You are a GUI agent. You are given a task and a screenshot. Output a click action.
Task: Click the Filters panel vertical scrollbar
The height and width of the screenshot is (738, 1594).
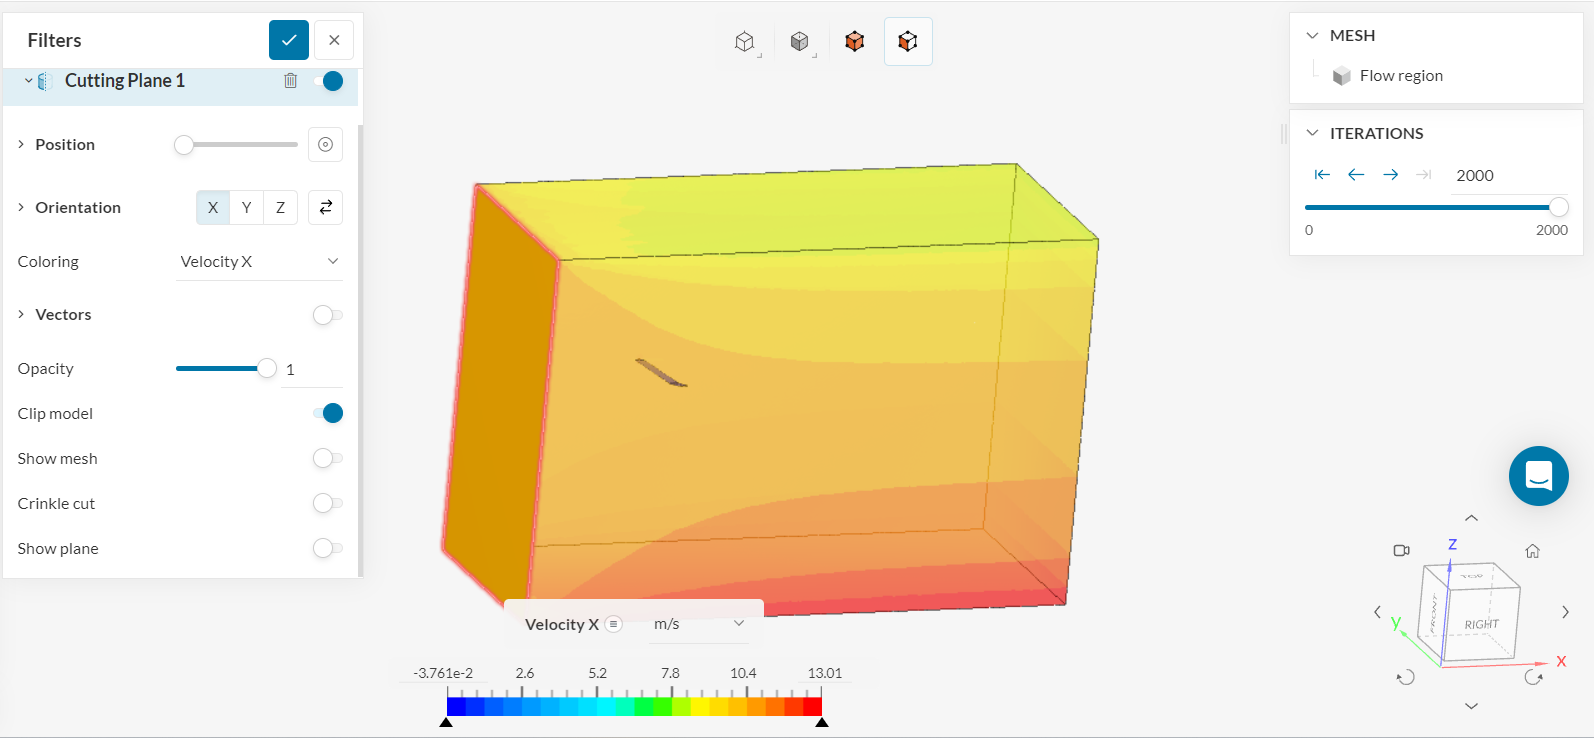[x=360, y=350]
